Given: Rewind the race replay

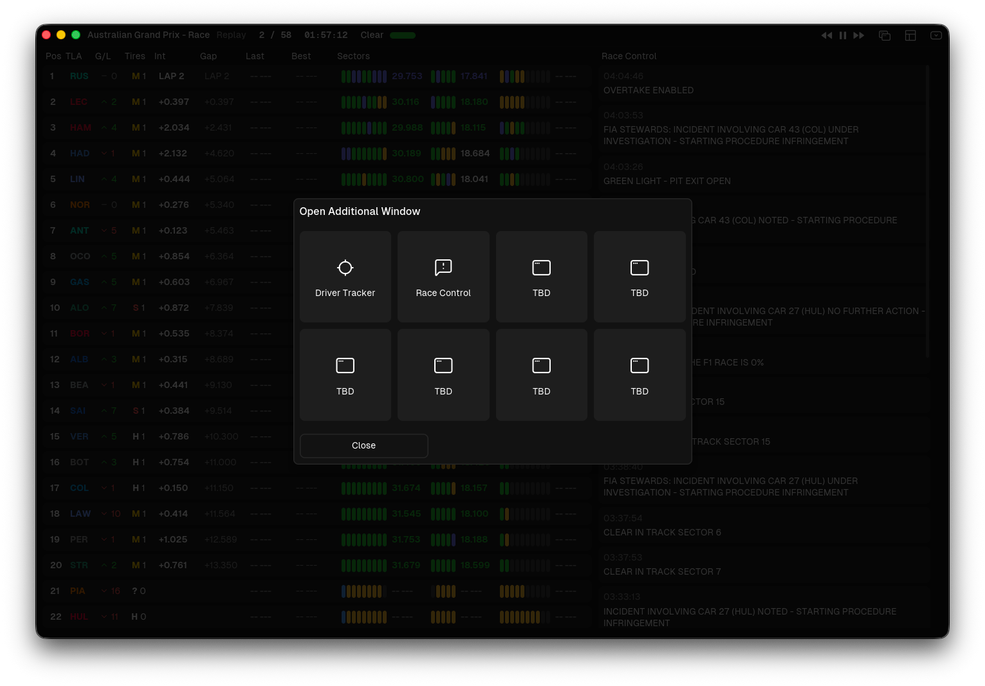Looking at the screenshot, I should [x=827, y=35].
